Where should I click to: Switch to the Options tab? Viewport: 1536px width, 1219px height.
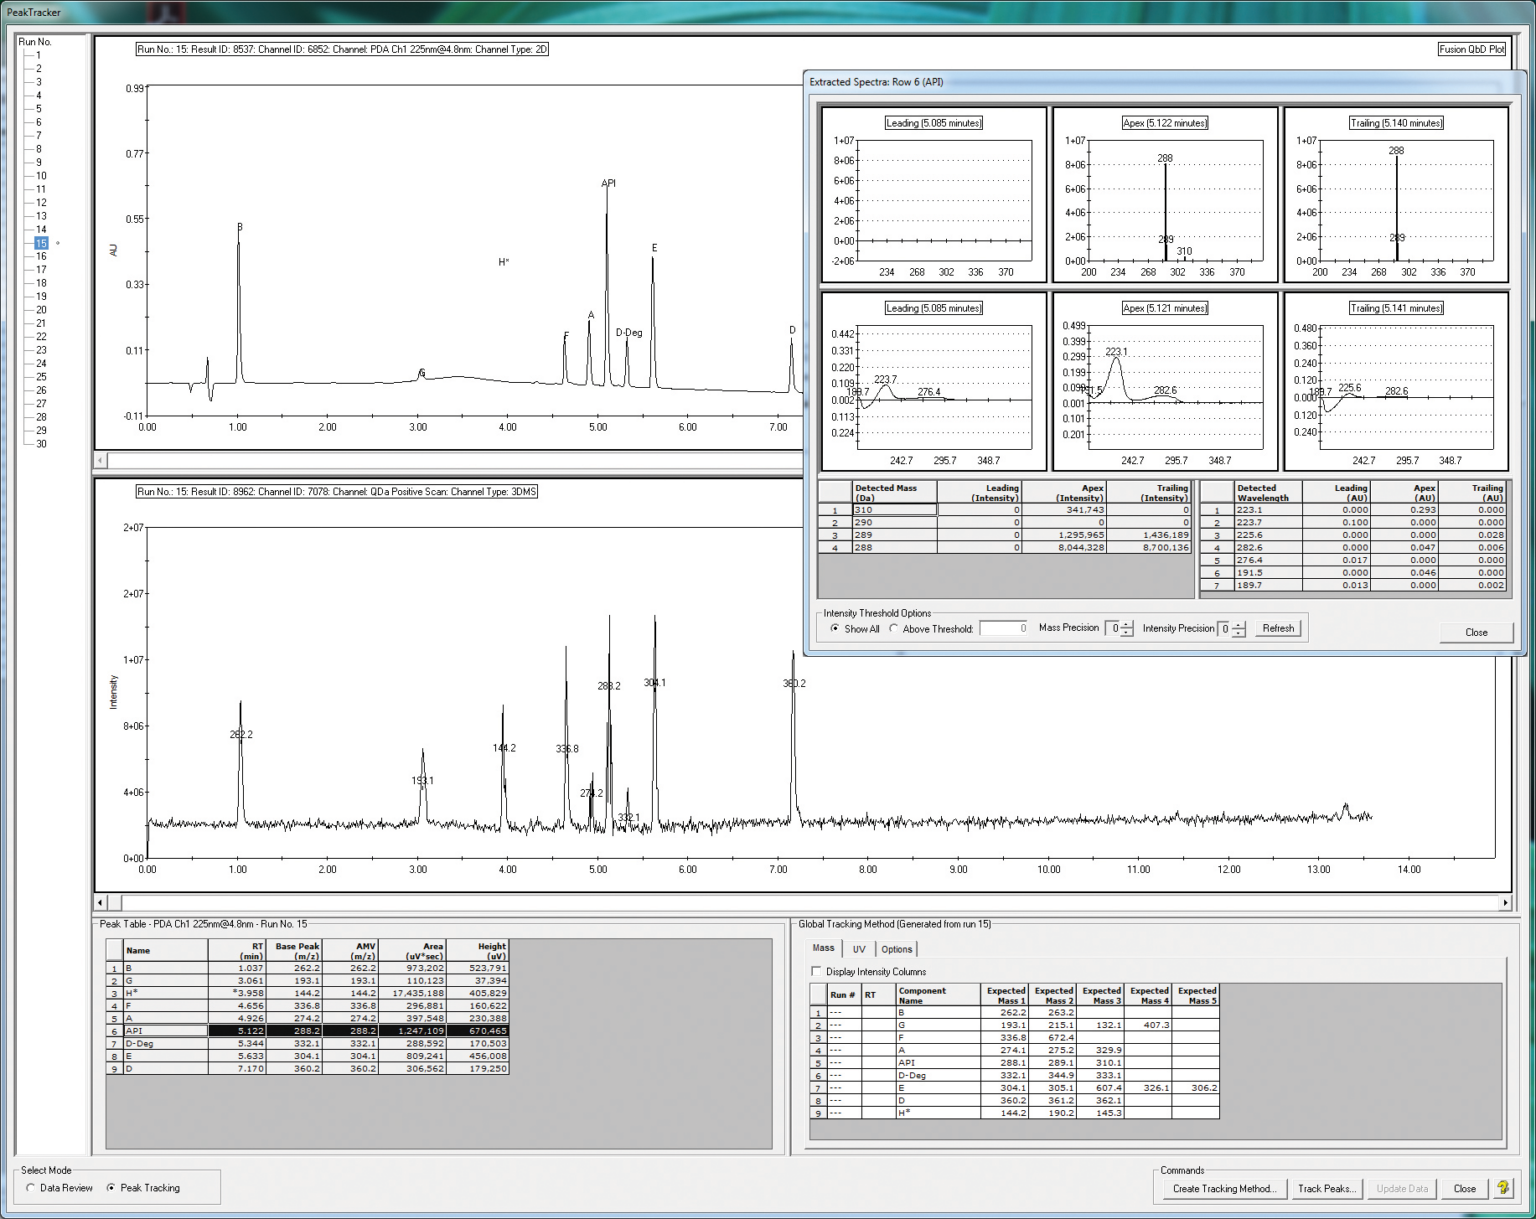896,949
